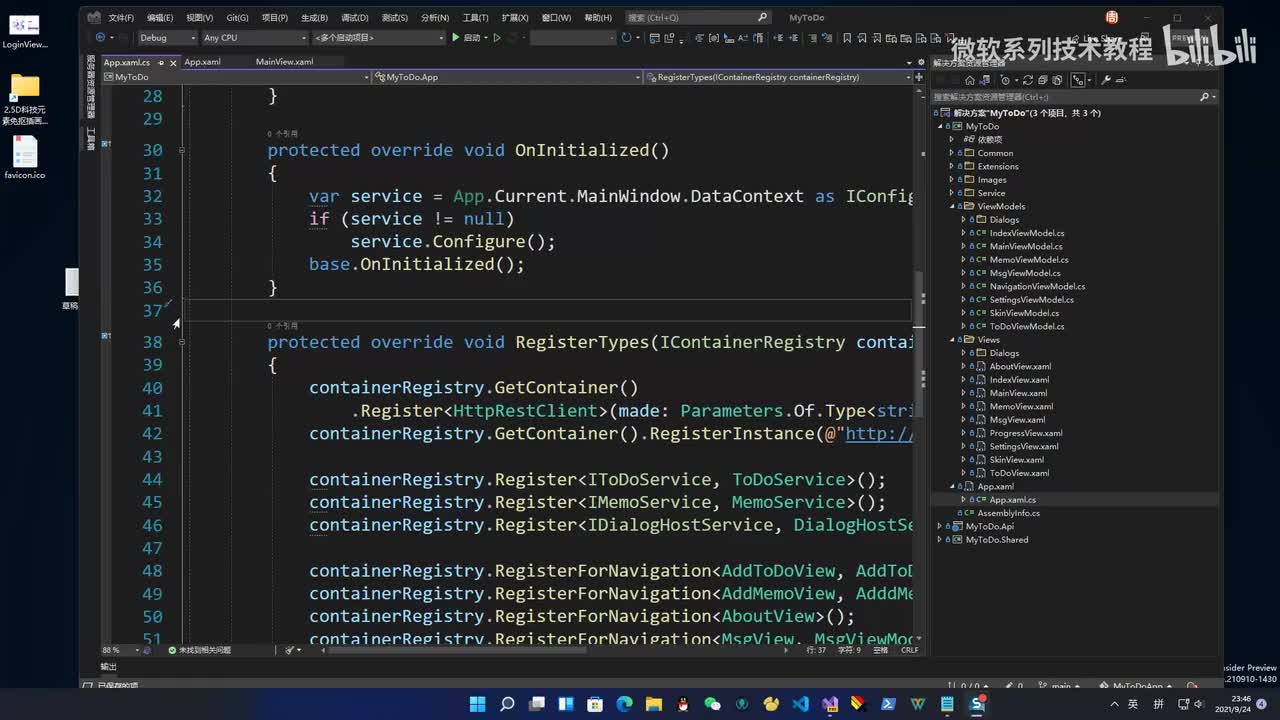Click the Home icon in Solution Explorer toolbar
Viewport: 1280px width, 720px height.
pos(970,80)
